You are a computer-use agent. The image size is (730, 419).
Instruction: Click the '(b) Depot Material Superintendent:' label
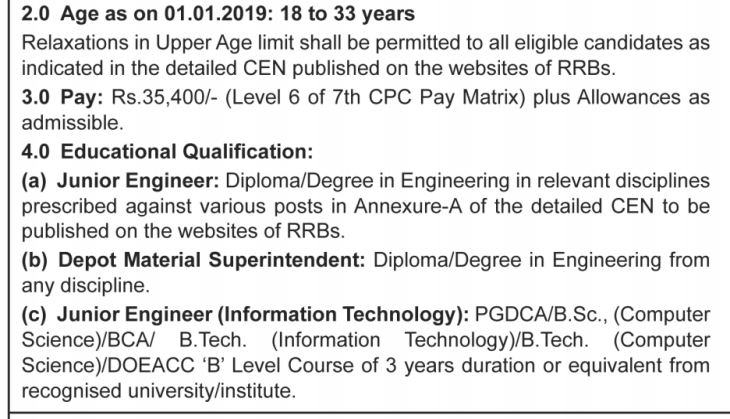[x=193, y=260]
